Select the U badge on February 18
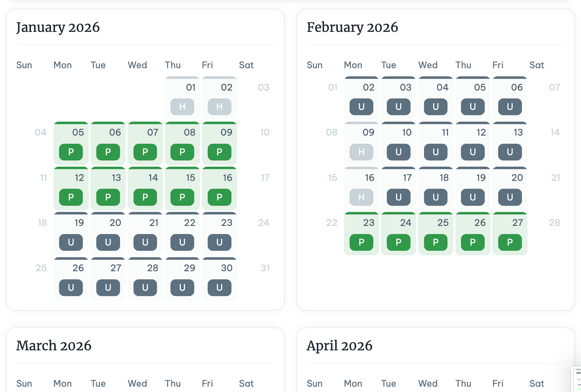The image size is (581, 392). coord(435,197)
